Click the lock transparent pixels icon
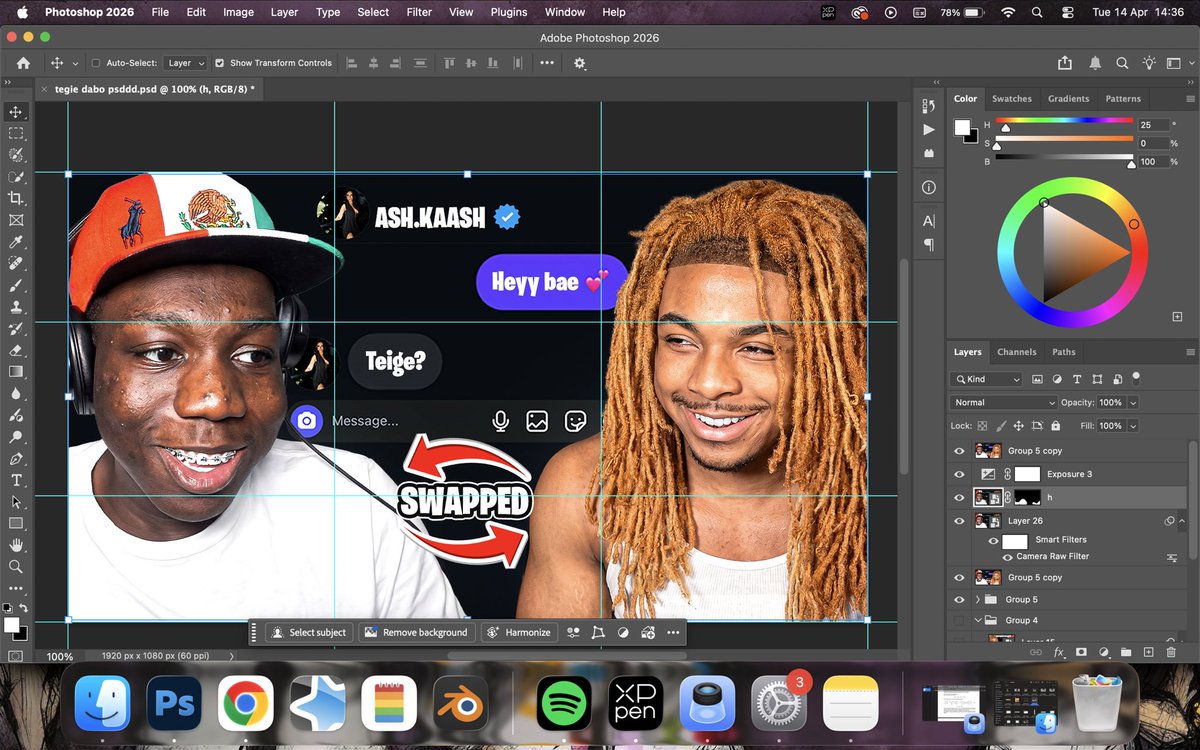This screenshot has height=750, width=1200. coord(981,425)
